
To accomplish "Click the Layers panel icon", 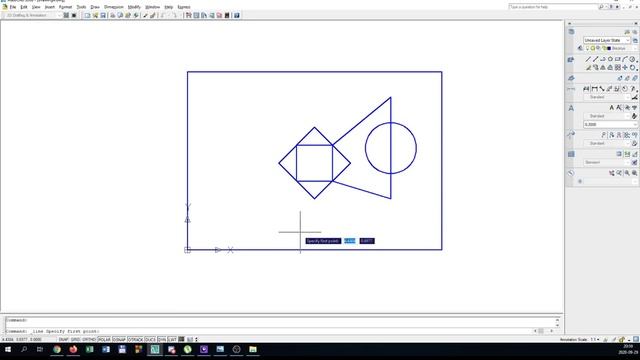I will (x=571, y=32).
